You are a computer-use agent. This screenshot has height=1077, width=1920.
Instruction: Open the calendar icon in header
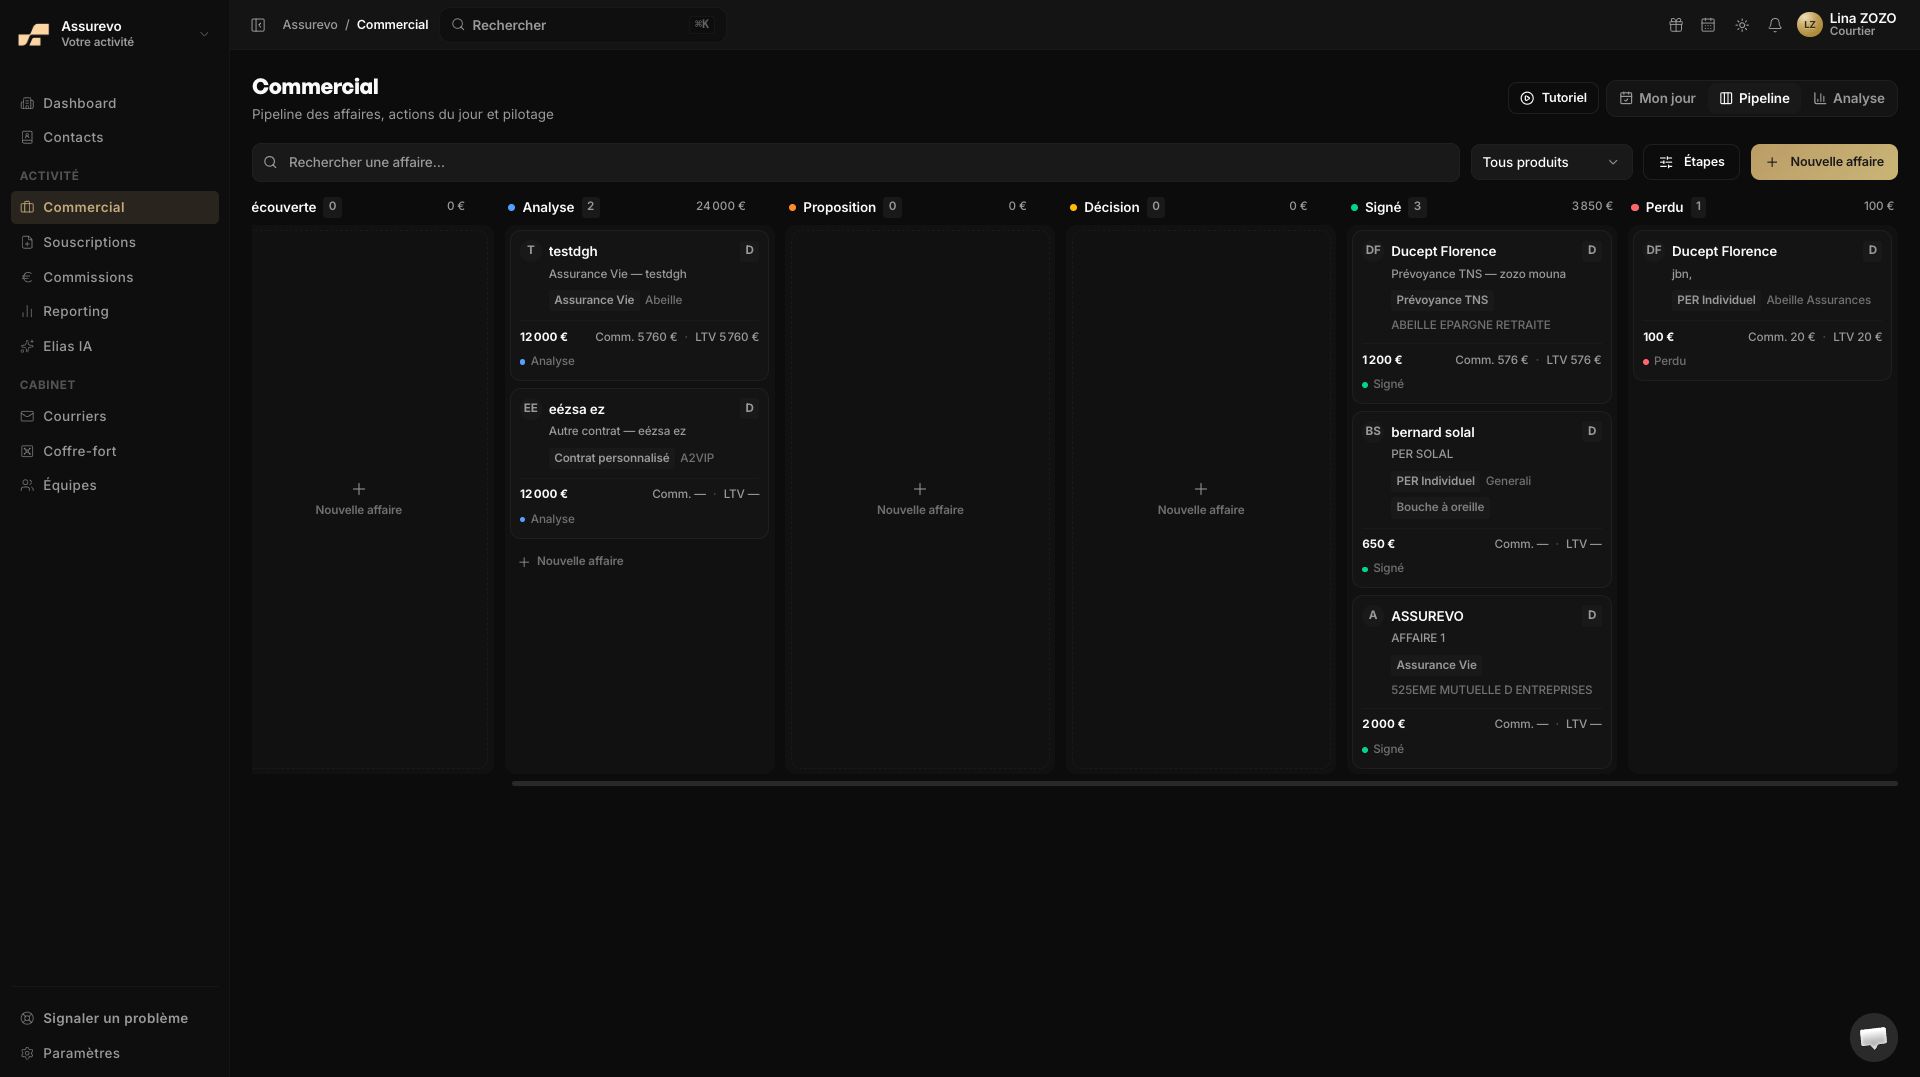[x=1708, y=25]
